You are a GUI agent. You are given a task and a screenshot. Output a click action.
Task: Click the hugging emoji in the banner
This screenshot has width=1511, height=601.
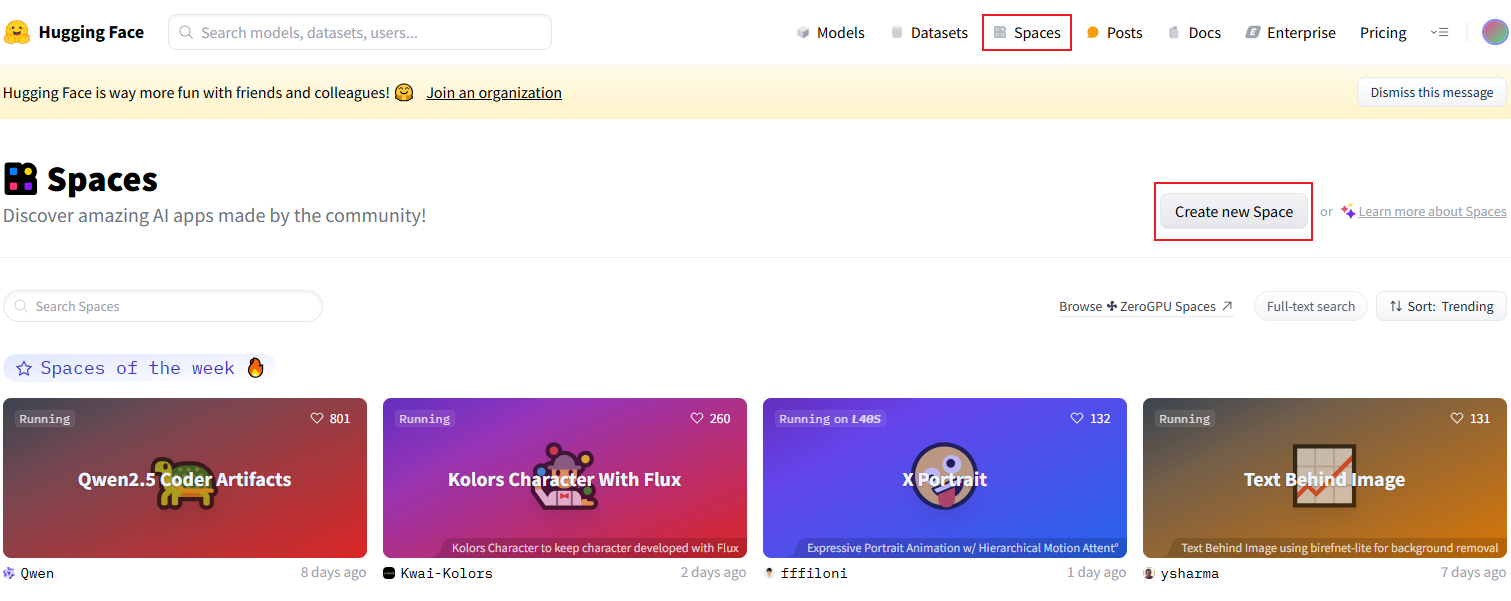(x=403, y=92)
